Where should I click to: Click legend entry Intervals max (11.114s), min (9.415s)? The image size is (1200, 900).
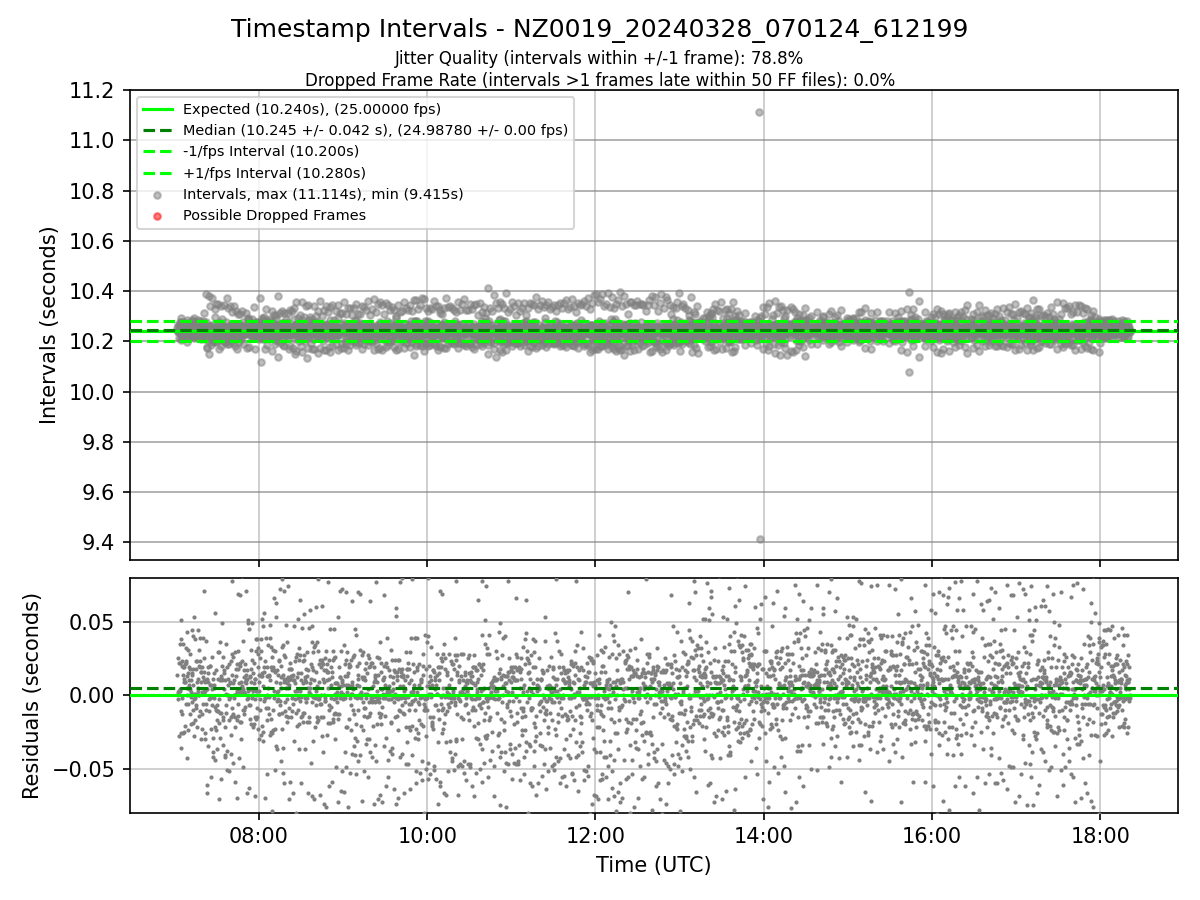pyautogui.click(x=323, y=194)
